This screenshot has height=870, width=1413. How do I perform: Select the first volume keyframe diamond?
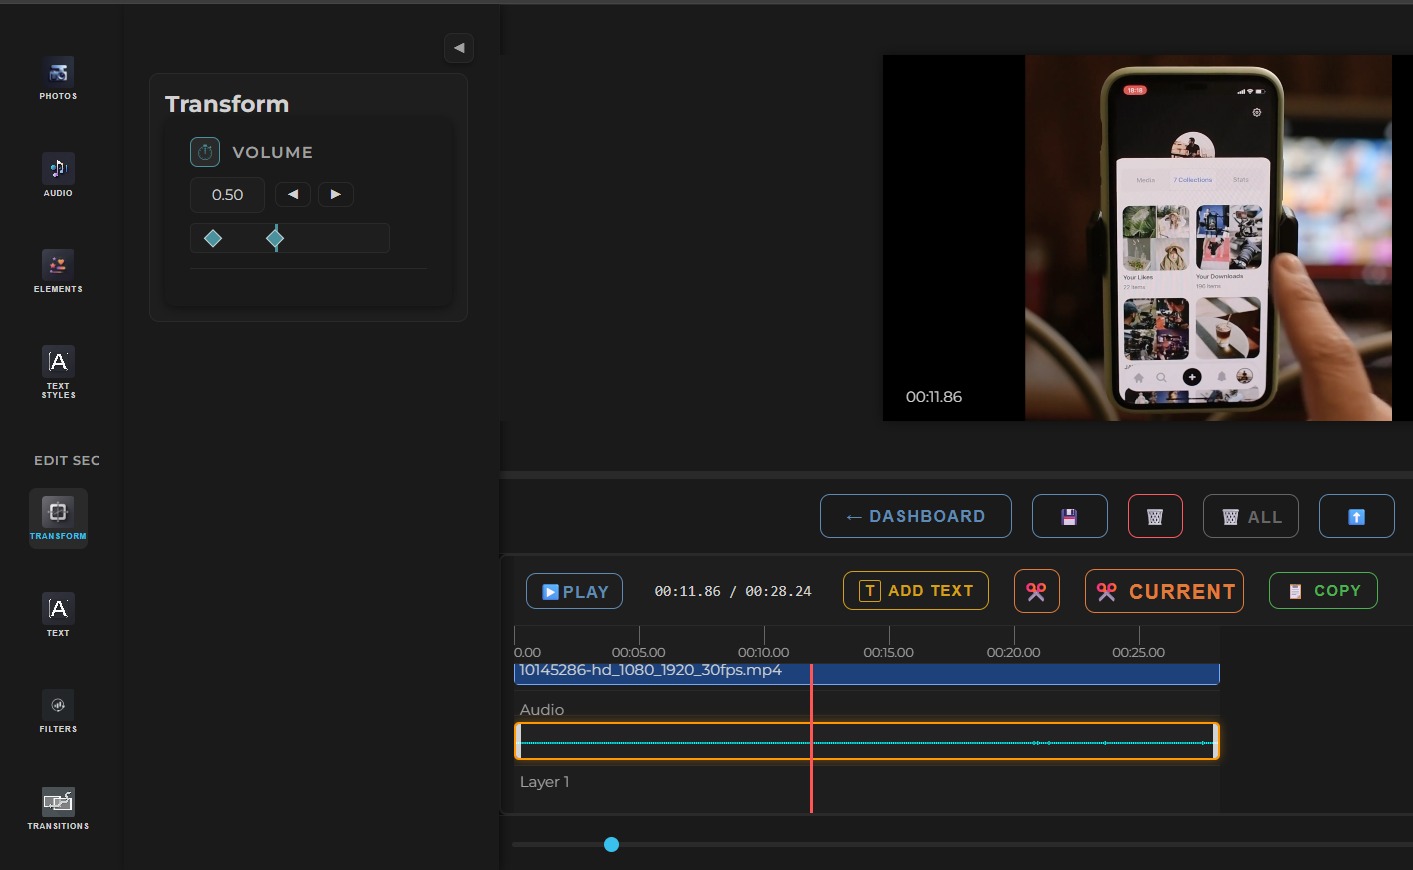point(213,238)
